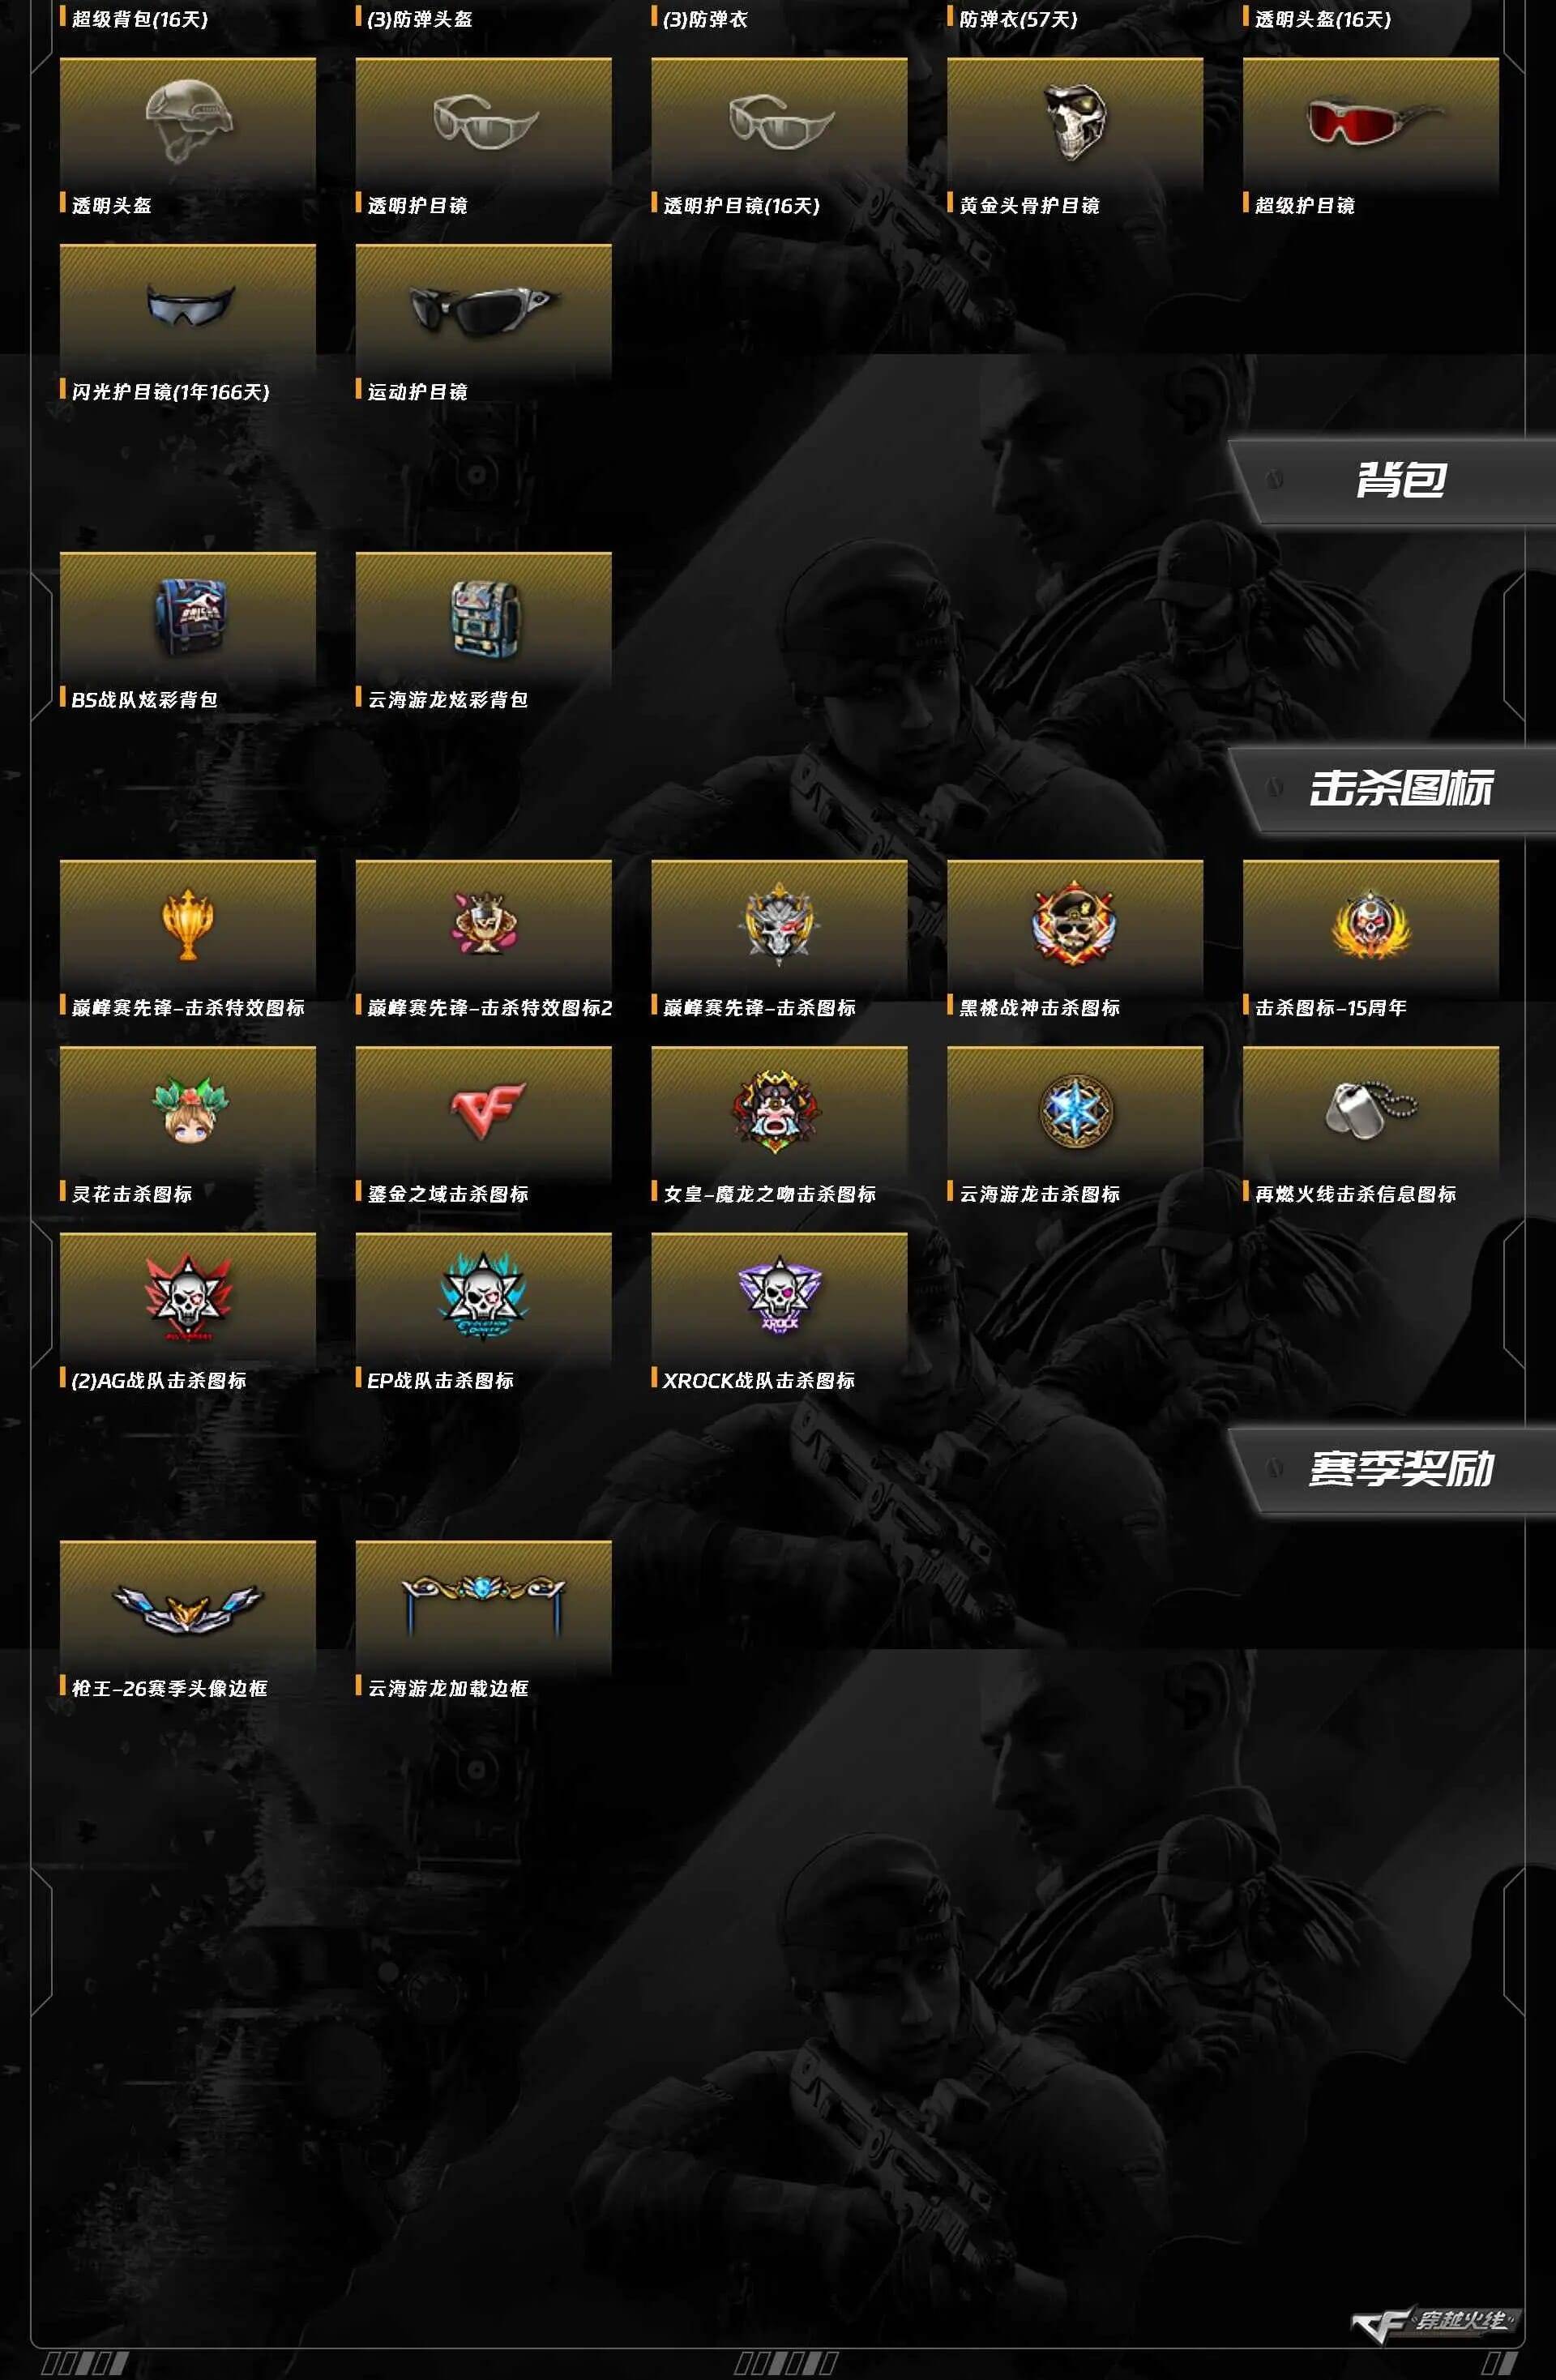
Task: Choose the red 超级护目镜 goggles
Action: pos(1371,123)
